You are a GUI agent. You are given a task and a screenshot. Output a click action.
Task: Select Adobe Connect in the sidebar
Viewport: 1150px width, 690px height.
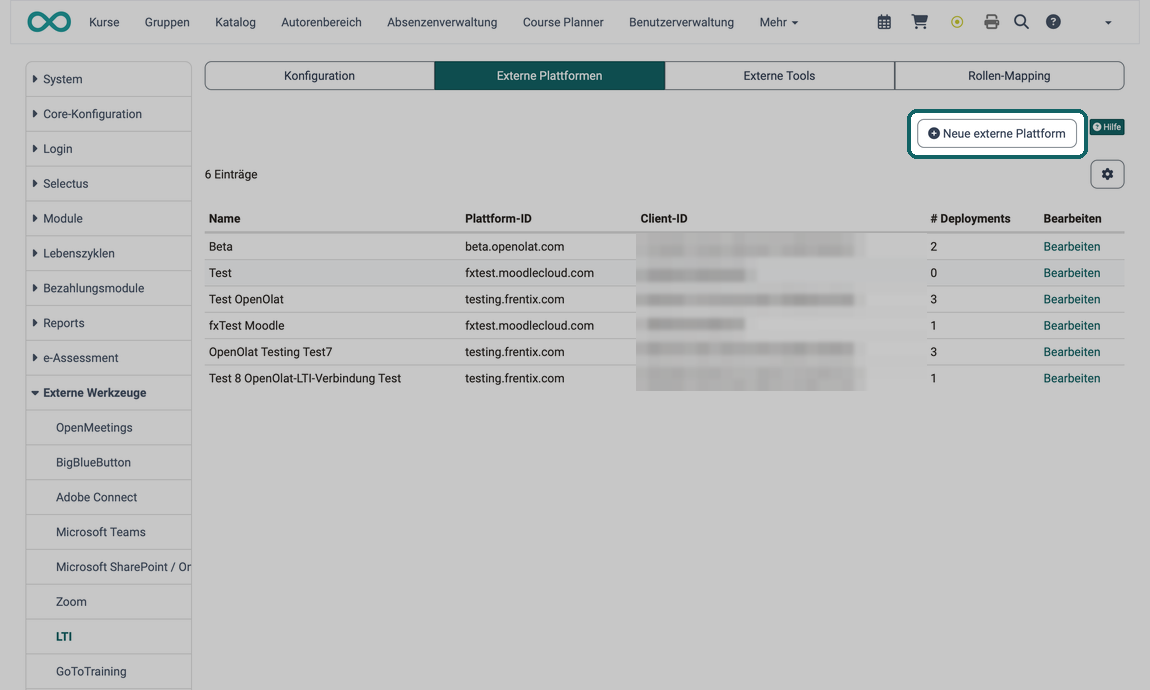(x=109, y=497)
